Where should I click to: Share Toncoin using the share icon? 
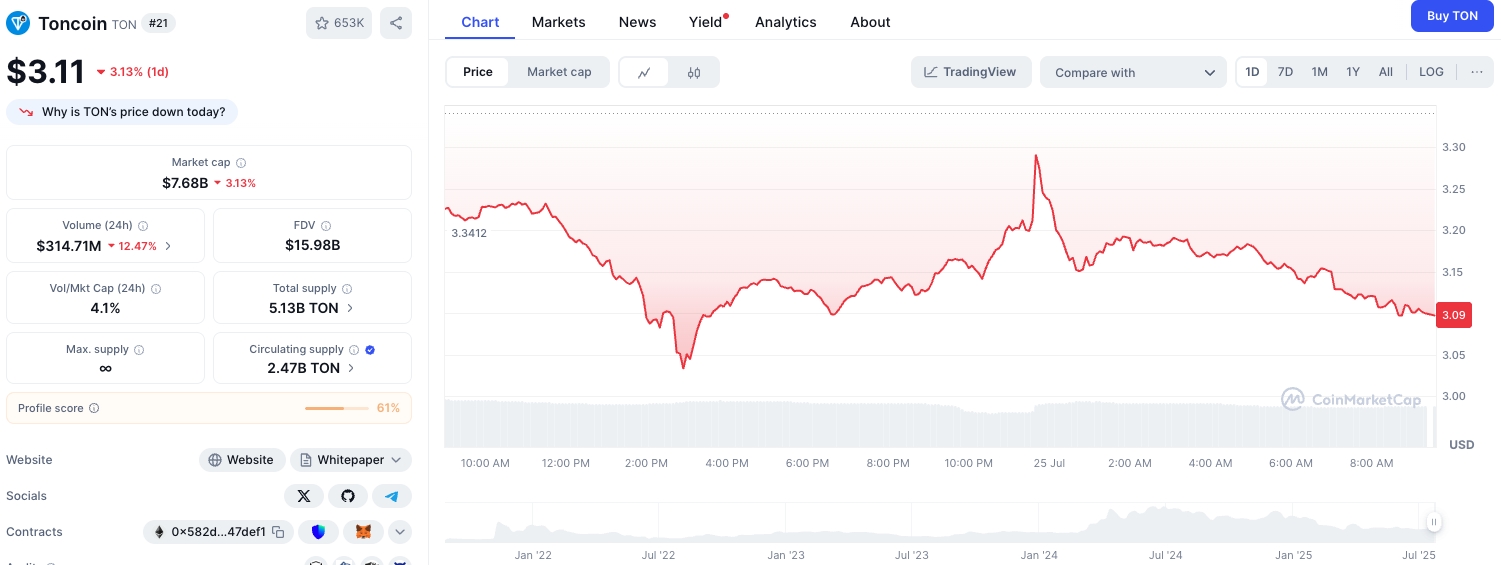[x=396, y=23]
